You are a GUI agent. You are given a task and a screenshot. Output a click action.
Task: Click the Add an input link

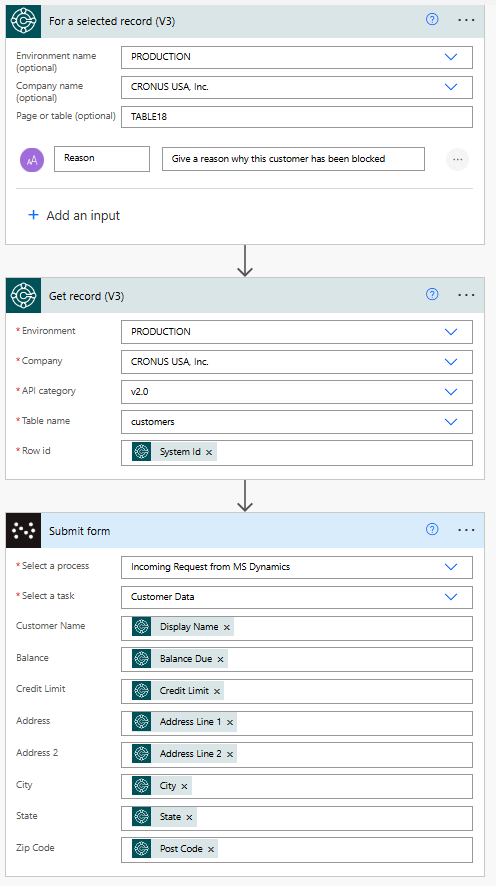point(74,215)
